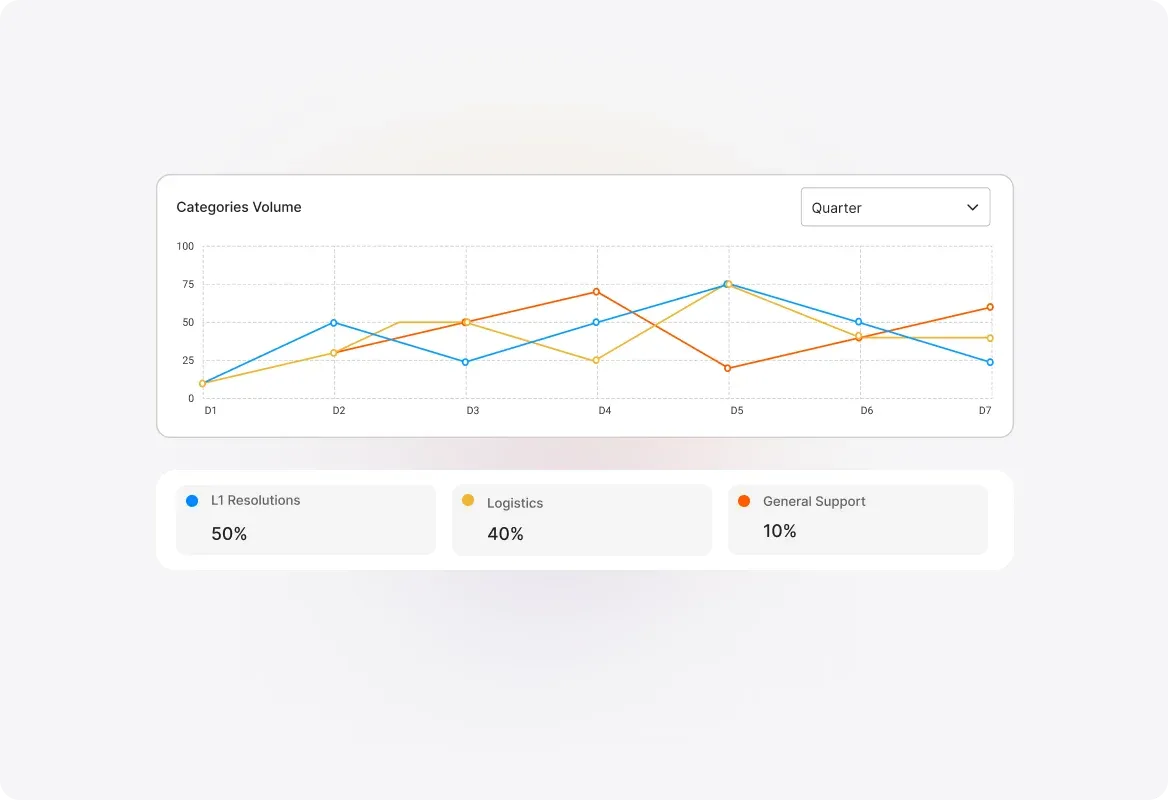Select the L1 Resolutions legend label
The height and width of the screenshot is (800, 1168).
pyautogui.click(x=256, y=501)
